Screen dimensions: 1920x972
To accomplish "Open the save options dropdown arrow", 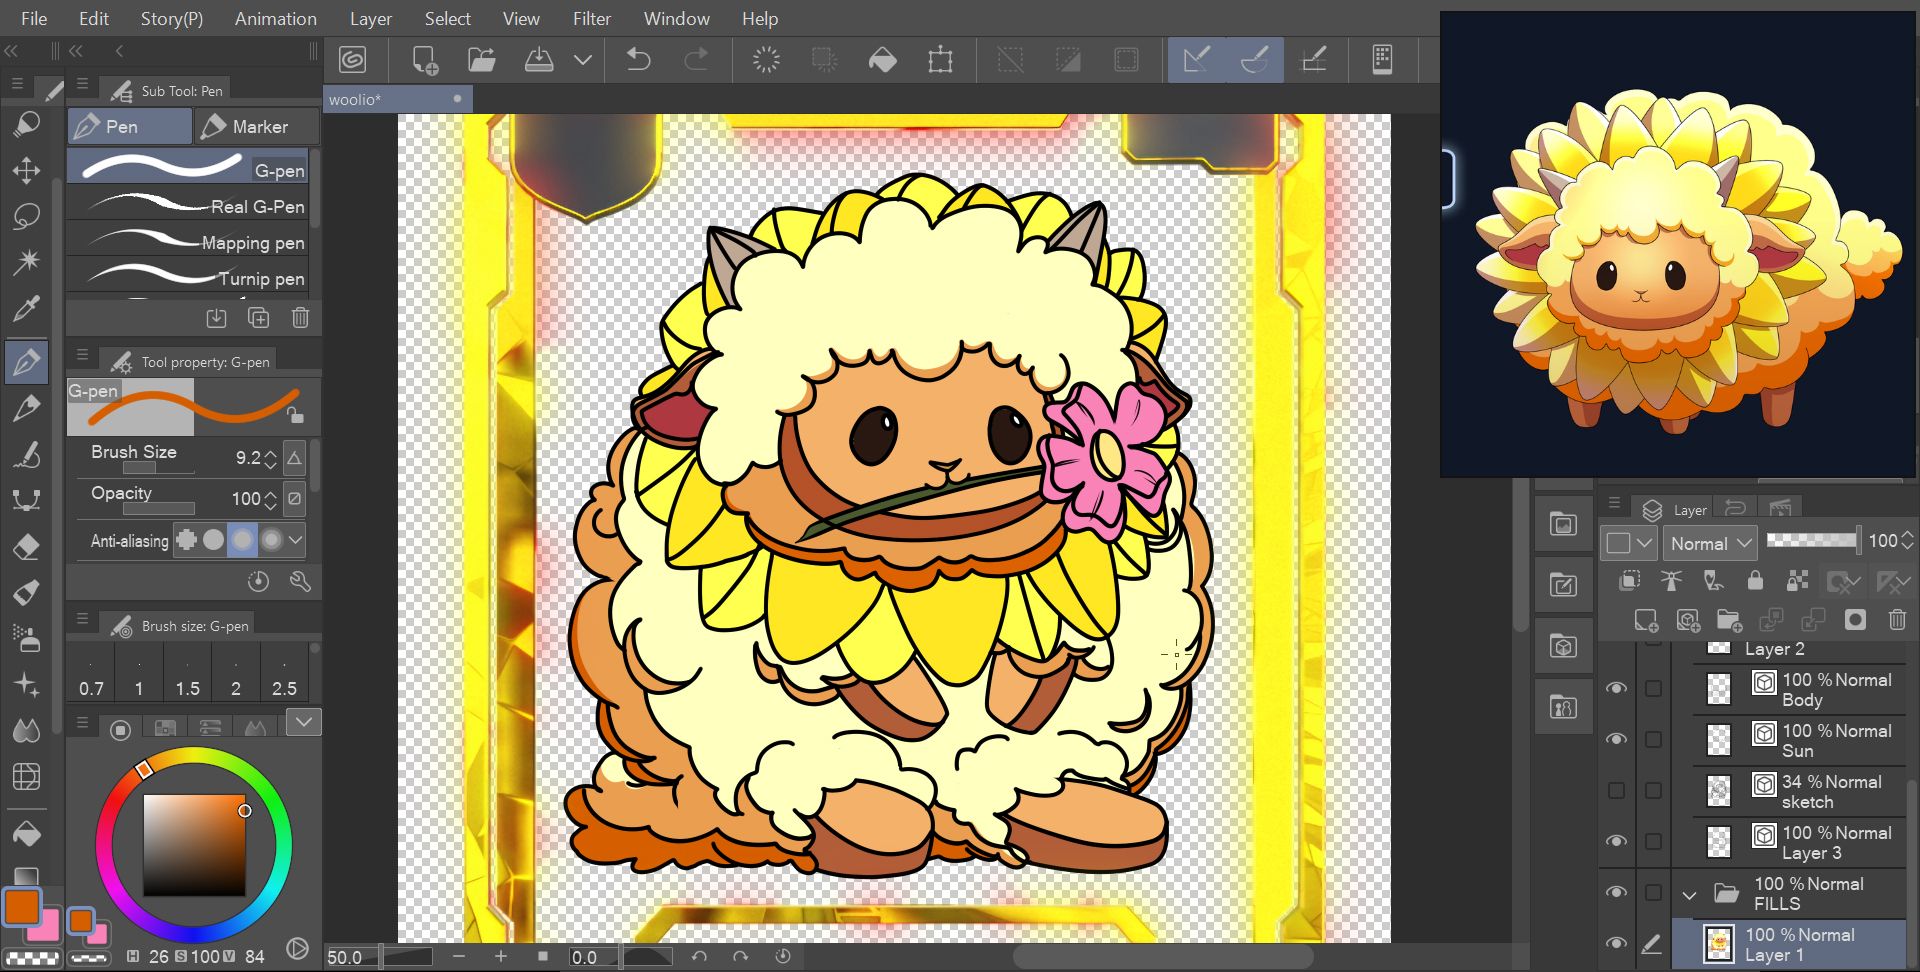I will 583,60.
